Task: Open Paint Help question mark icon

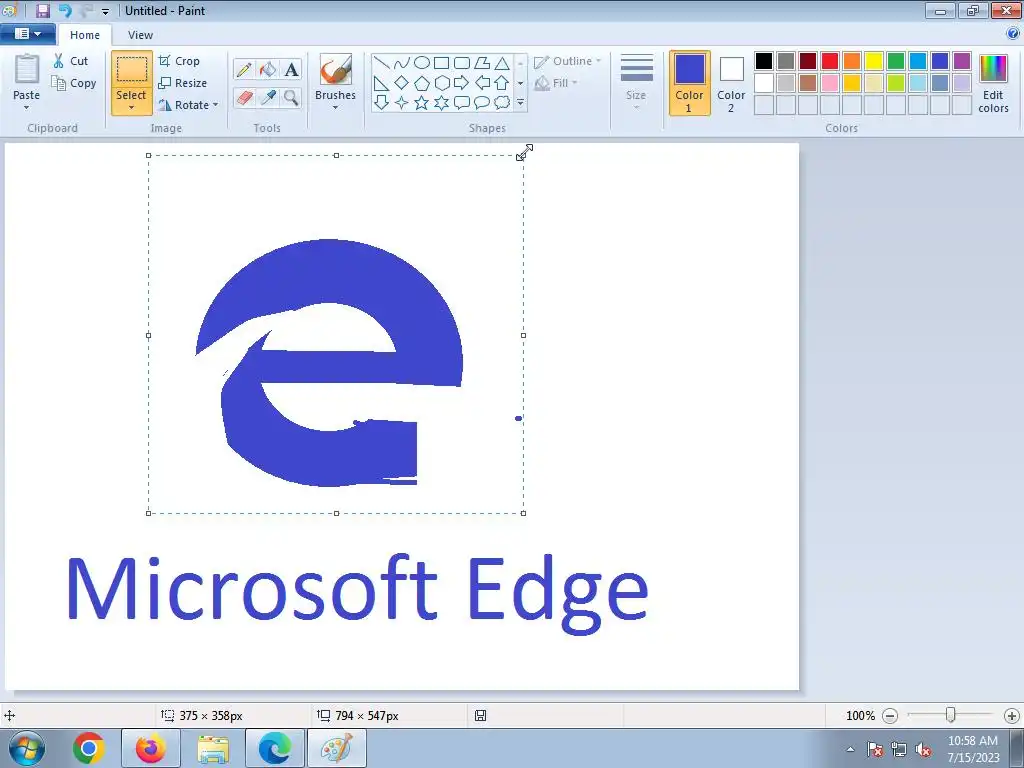Action: (x=1013, y=33)
